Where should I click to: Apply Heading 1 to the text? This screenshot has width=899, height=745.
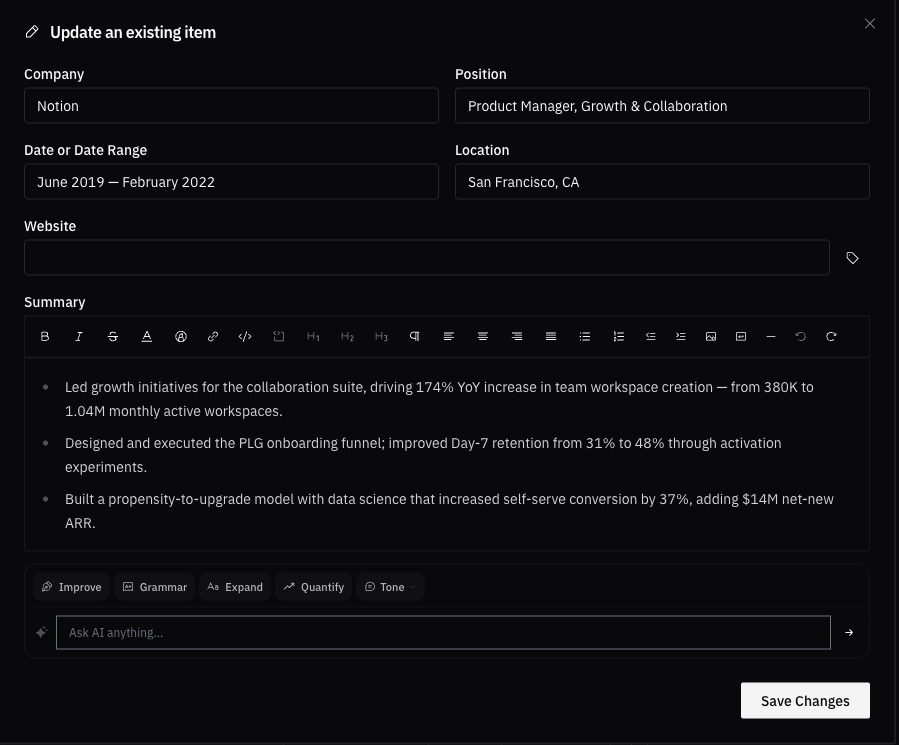313,336
